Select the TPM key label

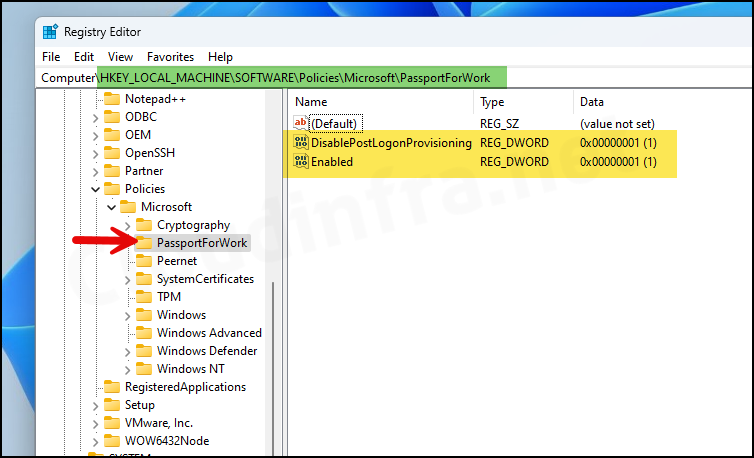tap(169, 297)
